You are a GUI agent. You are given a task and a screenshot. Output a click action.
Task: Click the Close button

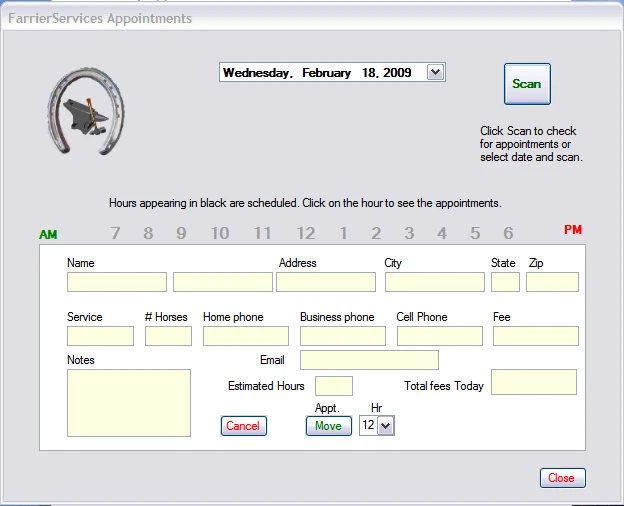coord(563,477)
